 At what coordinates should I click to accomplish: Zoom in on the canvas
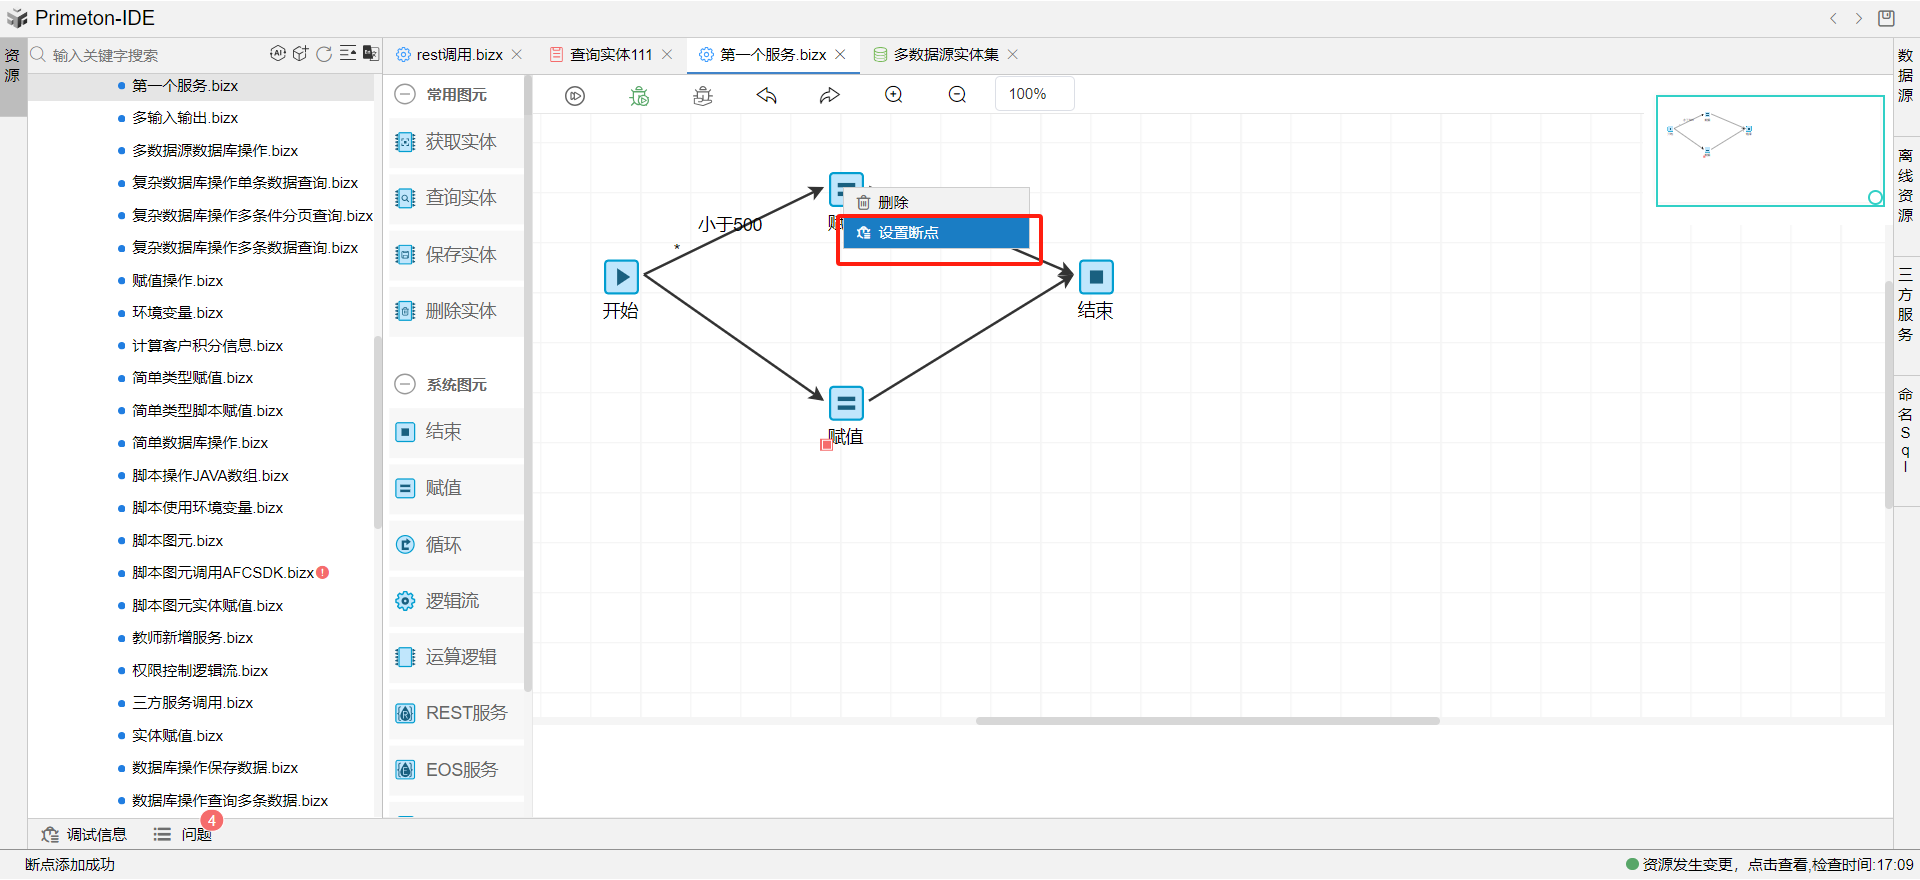tap(894, 95)
